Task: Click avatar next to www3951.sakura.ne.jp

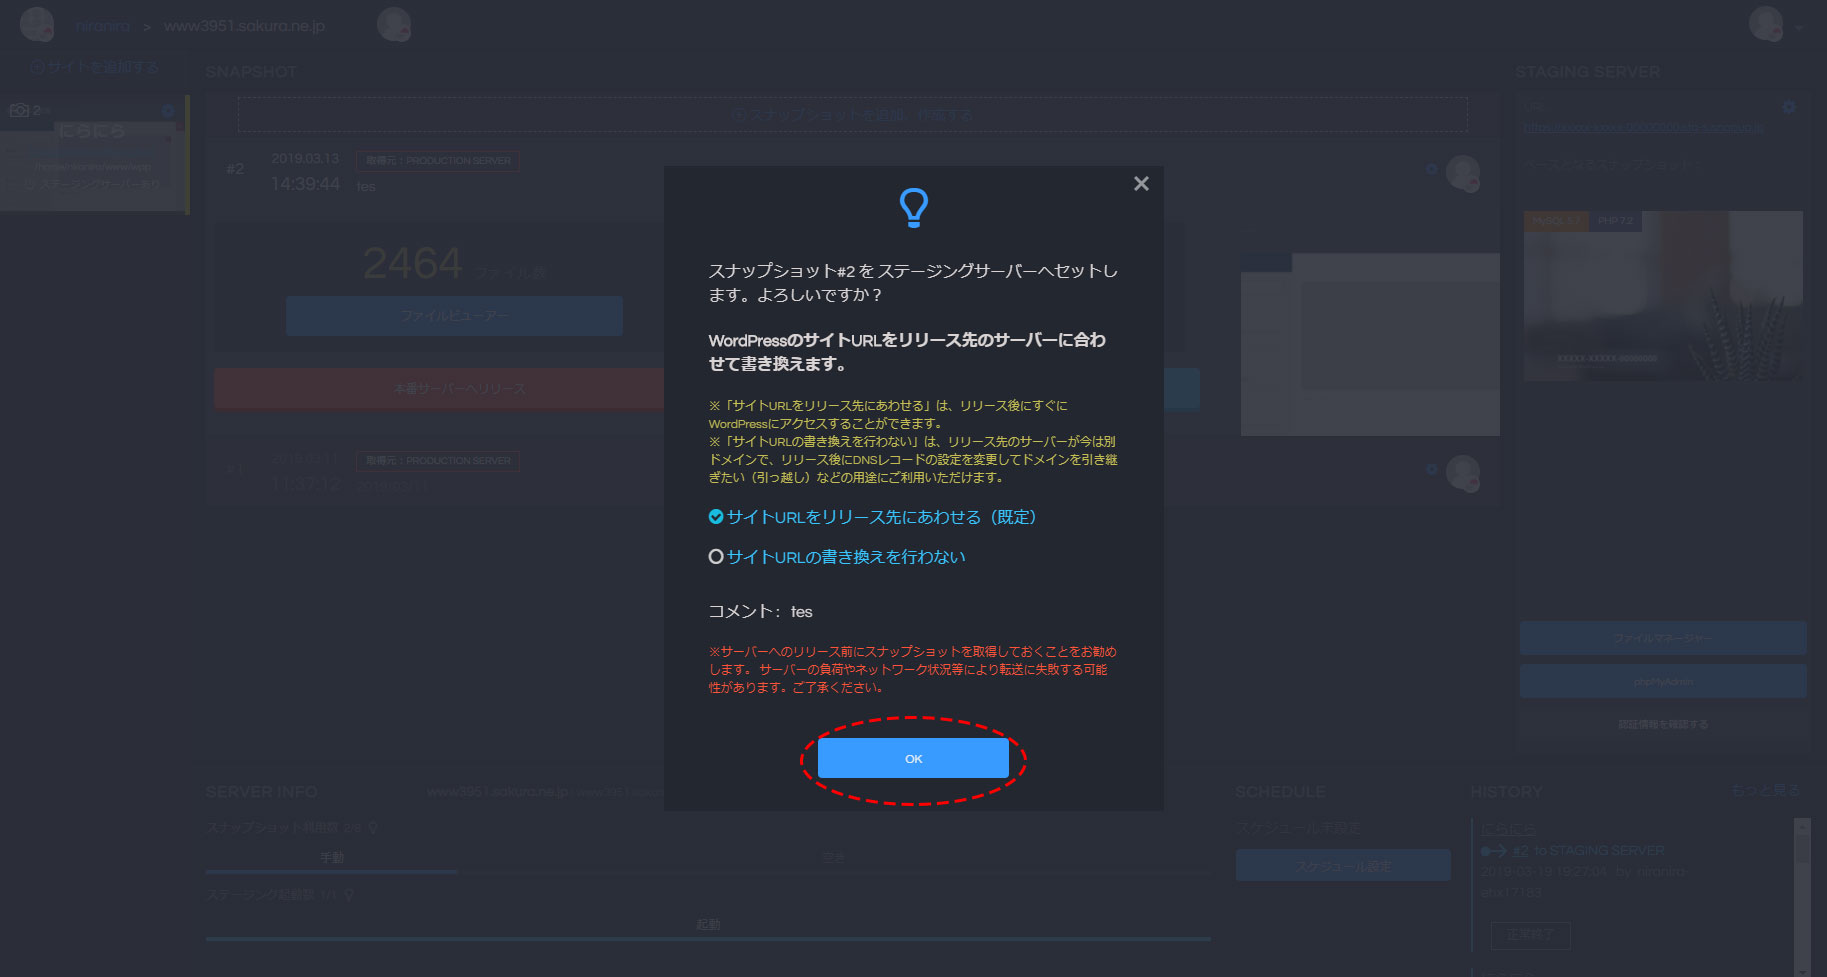Action: [x=394, y=24]
